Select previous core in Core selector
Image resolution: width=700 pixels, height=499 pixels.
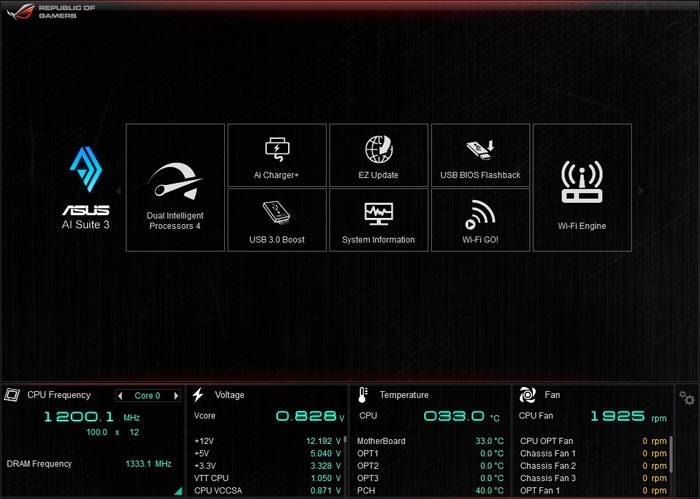(x=121, y=395)
